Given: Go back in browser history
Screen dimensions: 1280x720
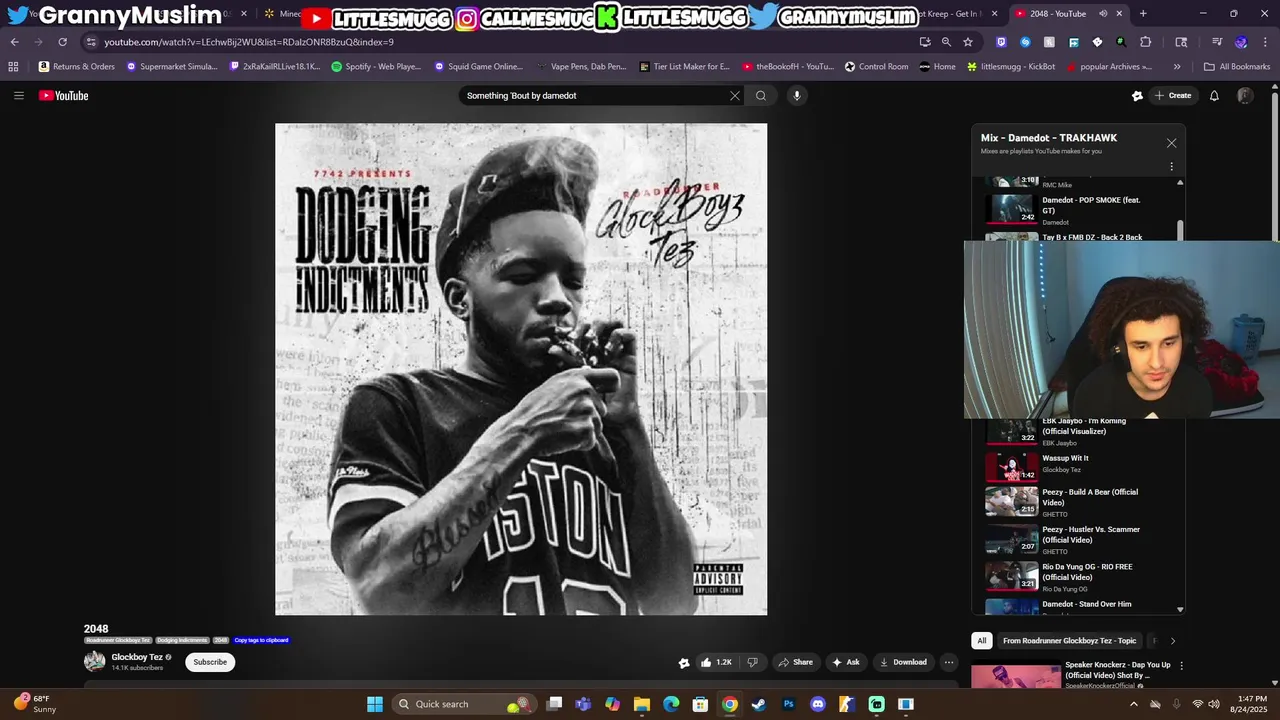Looking at the screenshot, I should coord(14,42).
